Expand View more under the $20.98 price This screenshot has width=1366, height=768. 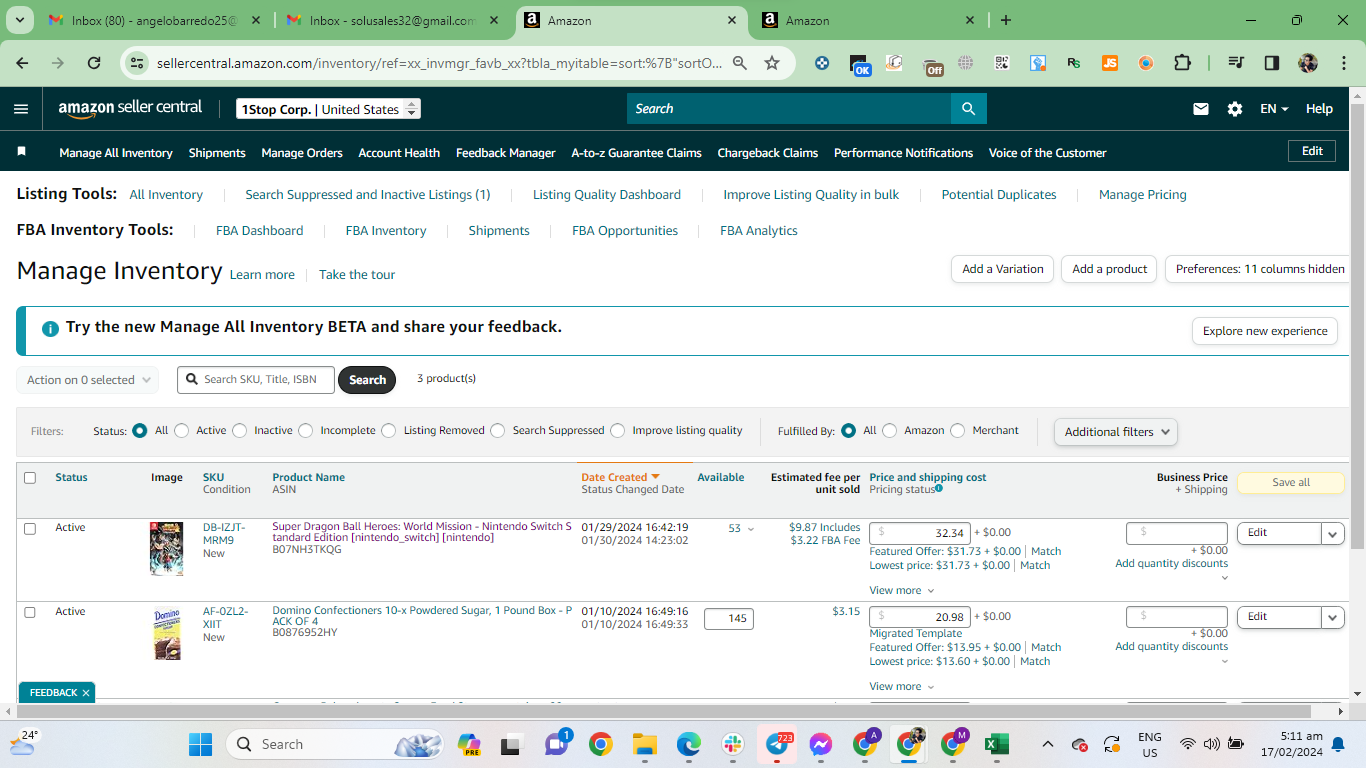tap(902, 687)
